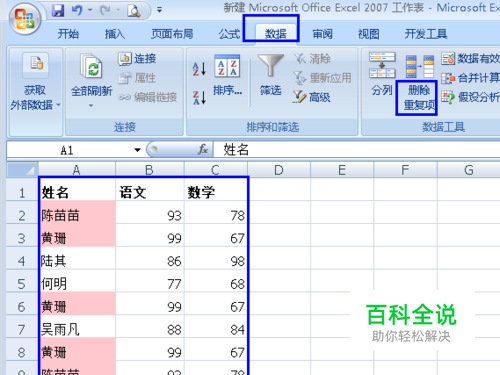
Task: Click the fx insert function button
Action: point(203,150)
